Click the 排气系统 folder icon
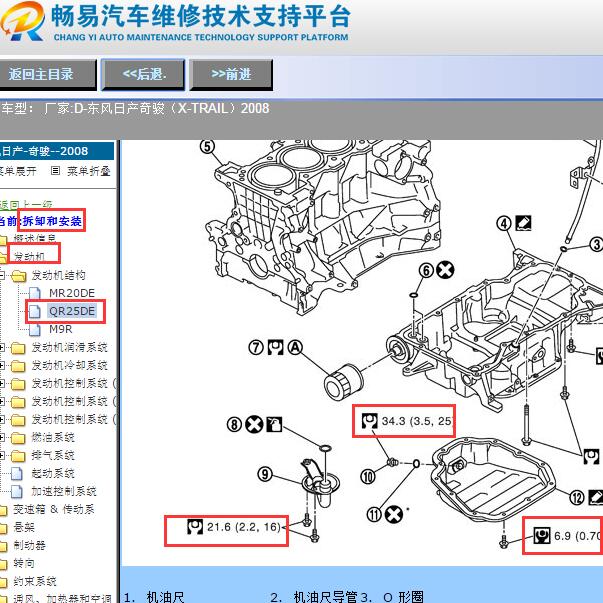The width and height of the screenshot is (603, 603). [18, 456]
